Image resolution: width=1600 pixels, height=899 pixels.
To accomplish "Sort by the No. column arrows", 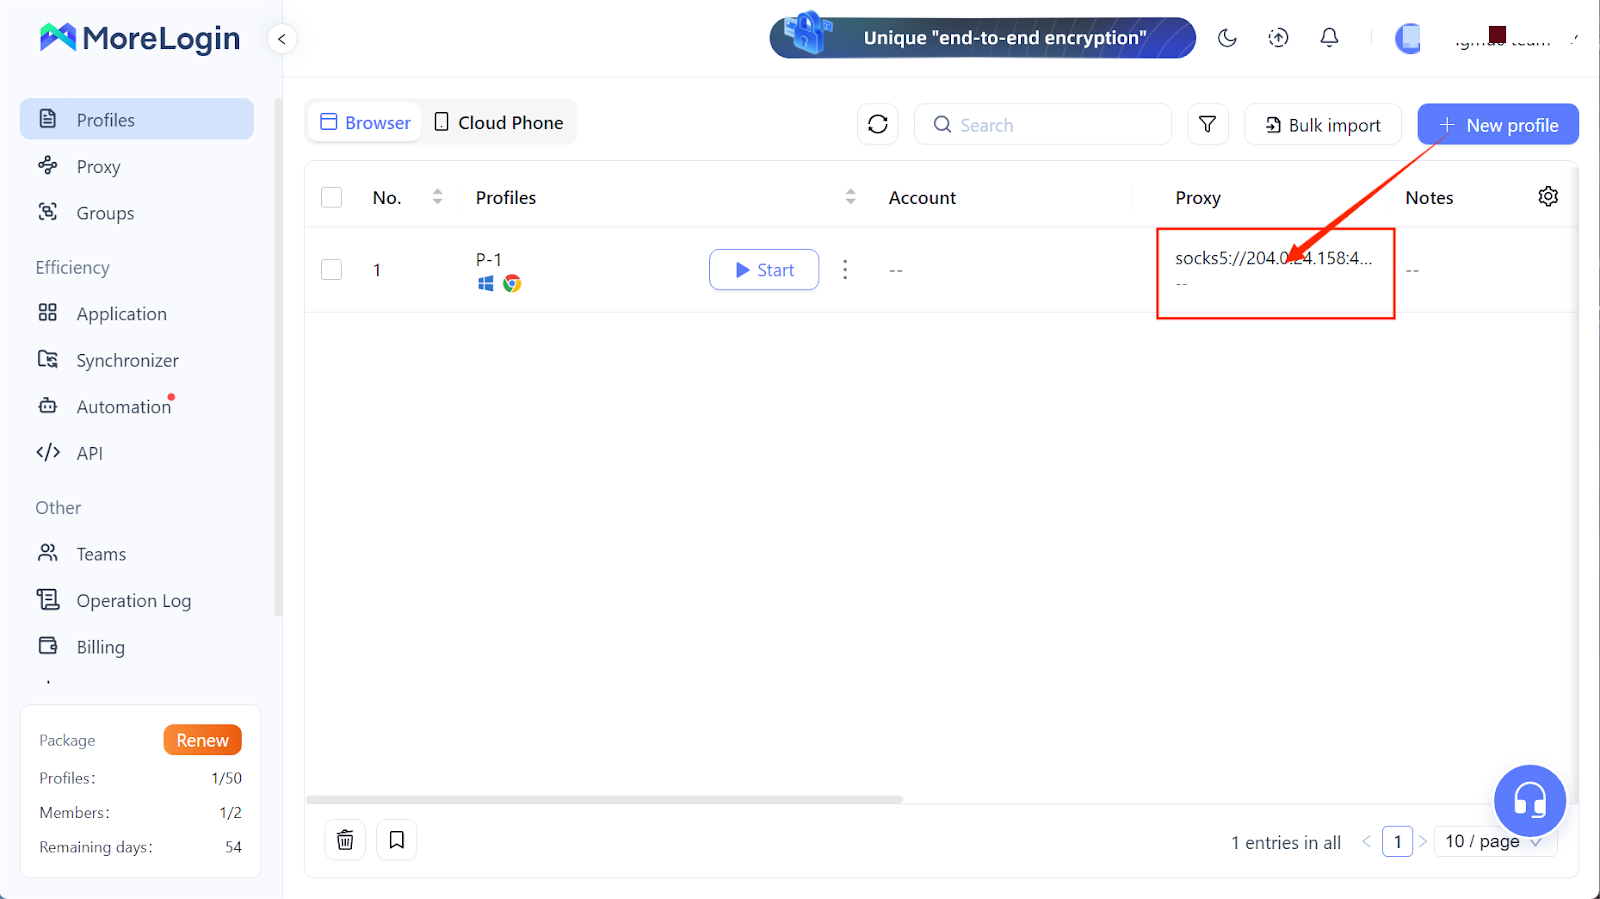I will coord(437,197).
